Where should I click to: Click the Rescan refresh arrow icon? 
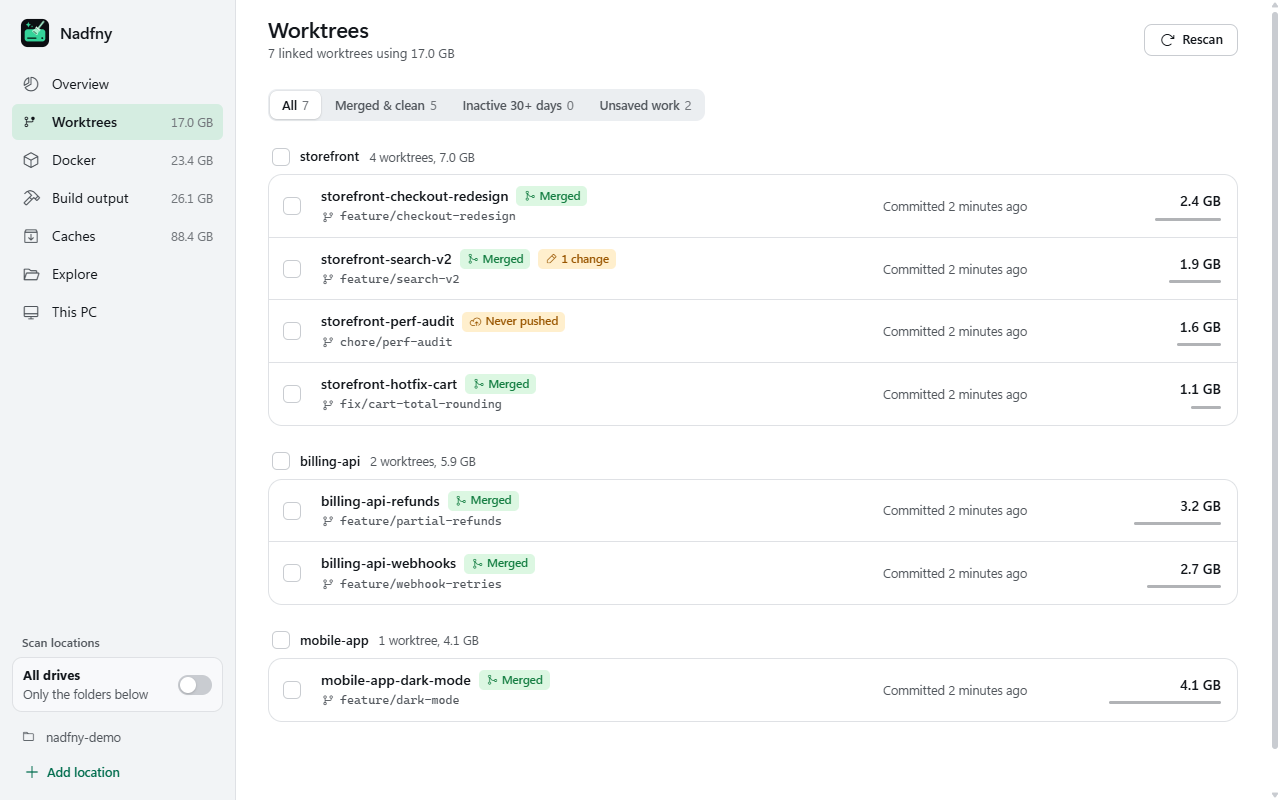point(1167,40)
